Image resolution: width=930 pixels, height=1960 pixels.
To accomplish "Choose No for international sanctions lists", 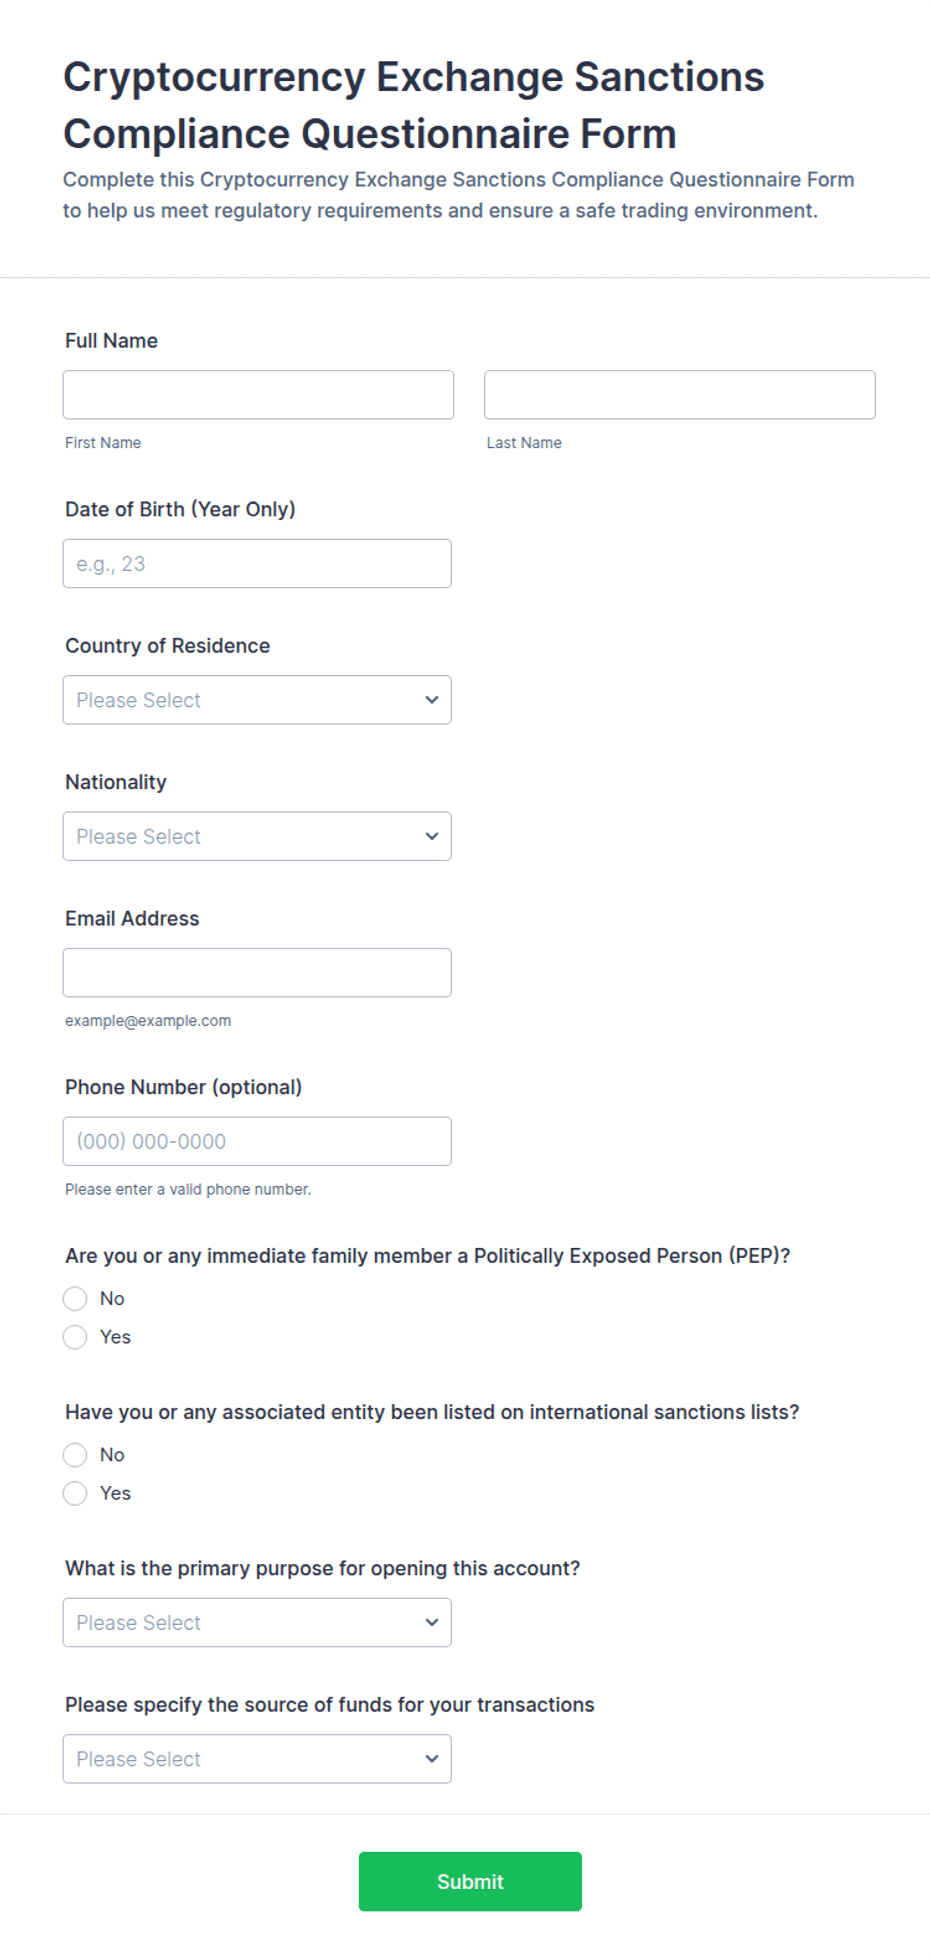I will 75,1455.
